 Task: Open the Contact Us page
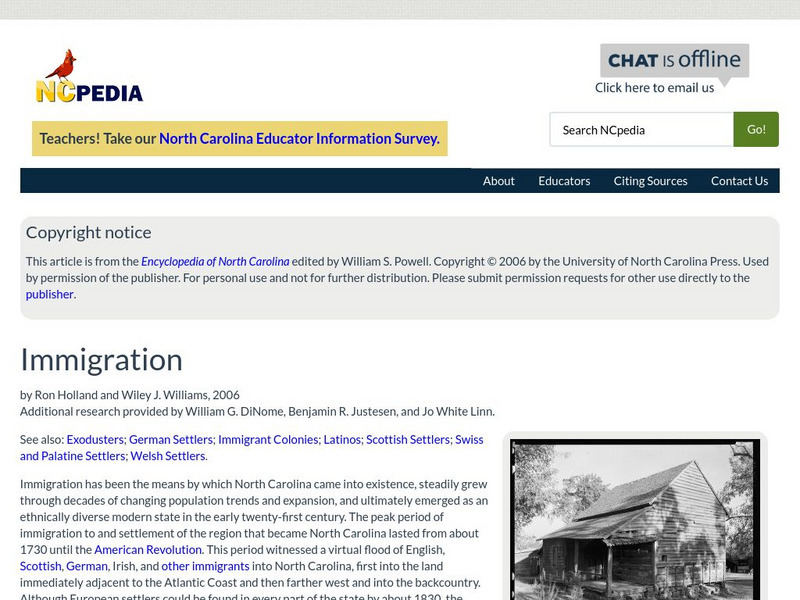pyautogui.click(x=740, y=181)
